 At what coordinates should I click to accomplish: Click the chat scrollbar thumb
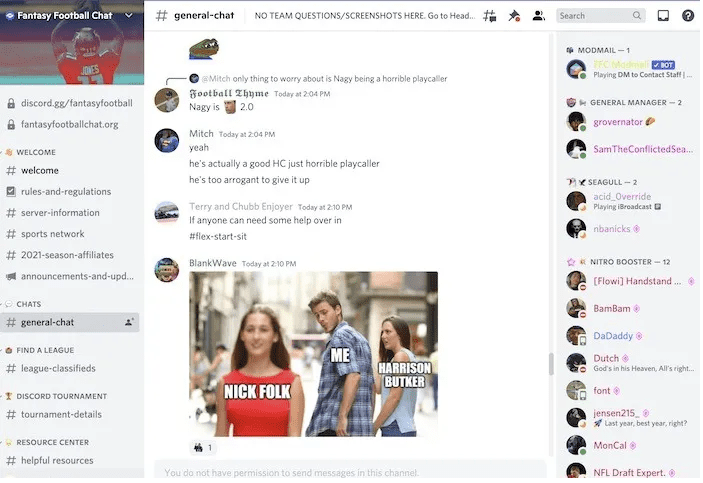click(551, 364)
